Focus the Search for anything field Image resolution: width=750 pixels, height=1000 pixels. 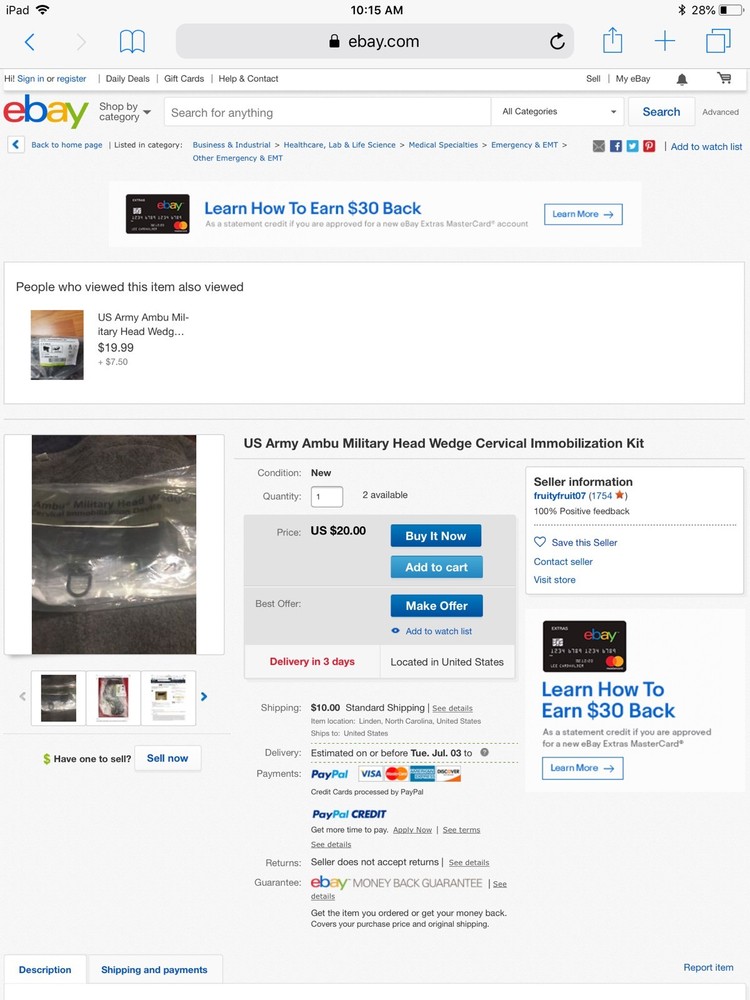point(327,112)
